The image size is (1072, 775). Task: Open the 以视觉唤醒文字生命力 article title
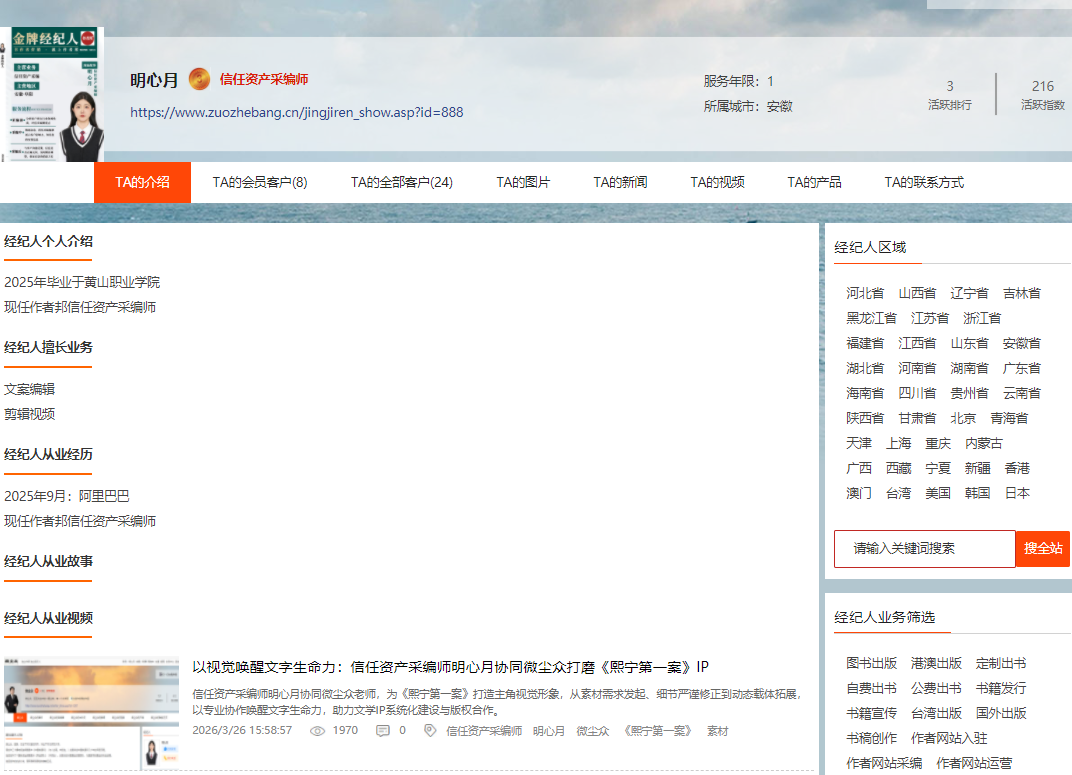click(x=450, y=667)
